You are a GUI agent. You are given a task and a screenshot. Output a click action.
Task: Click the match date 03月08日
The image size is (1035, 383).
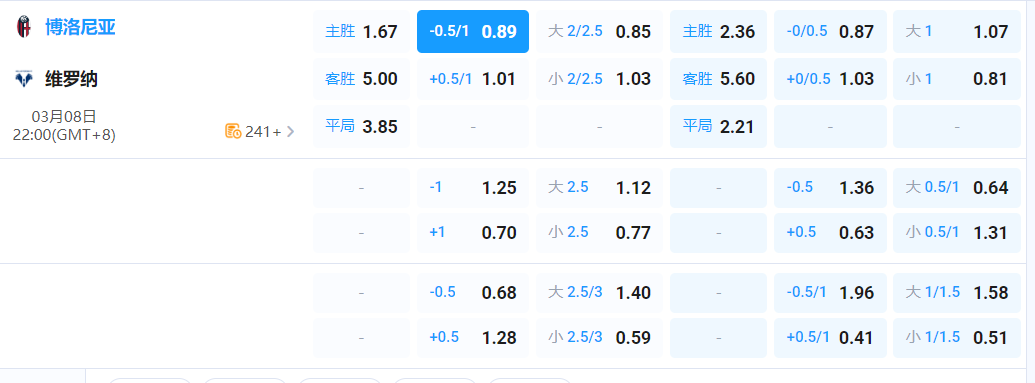click(64, 117)
